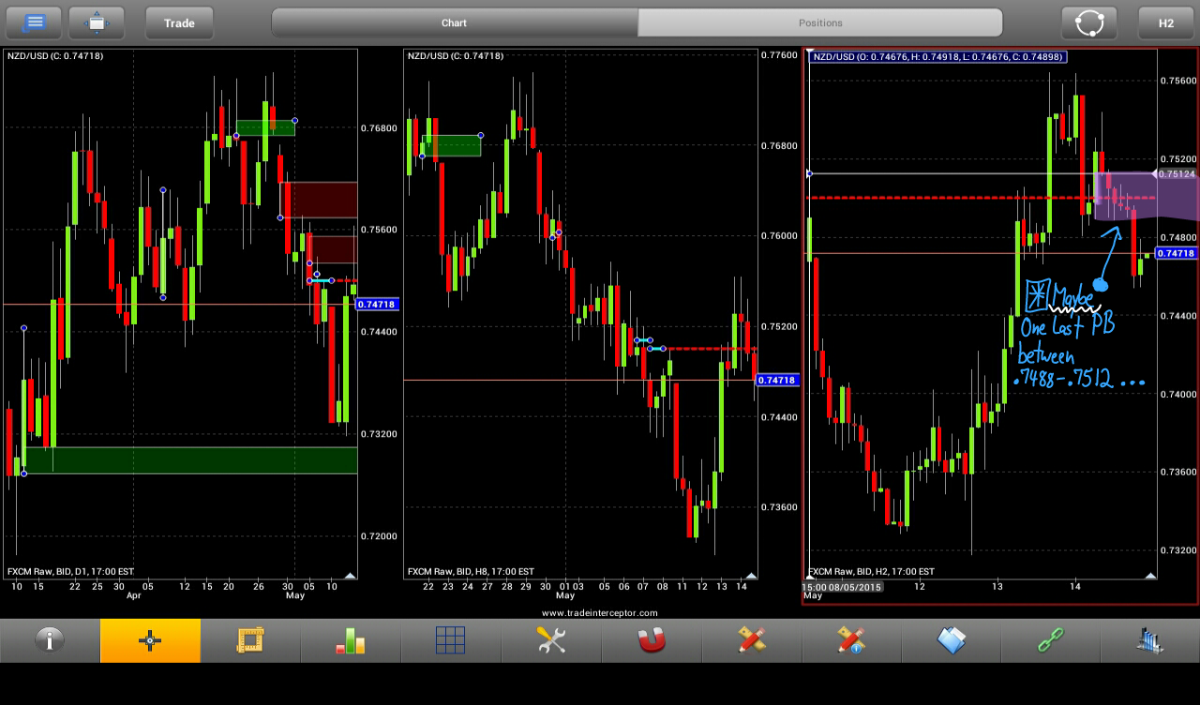Select the pencil with info badge tool
Image resolution: width=1200 pixels, height=705 pixels.
pyautogui.click(x=851, y=640)
